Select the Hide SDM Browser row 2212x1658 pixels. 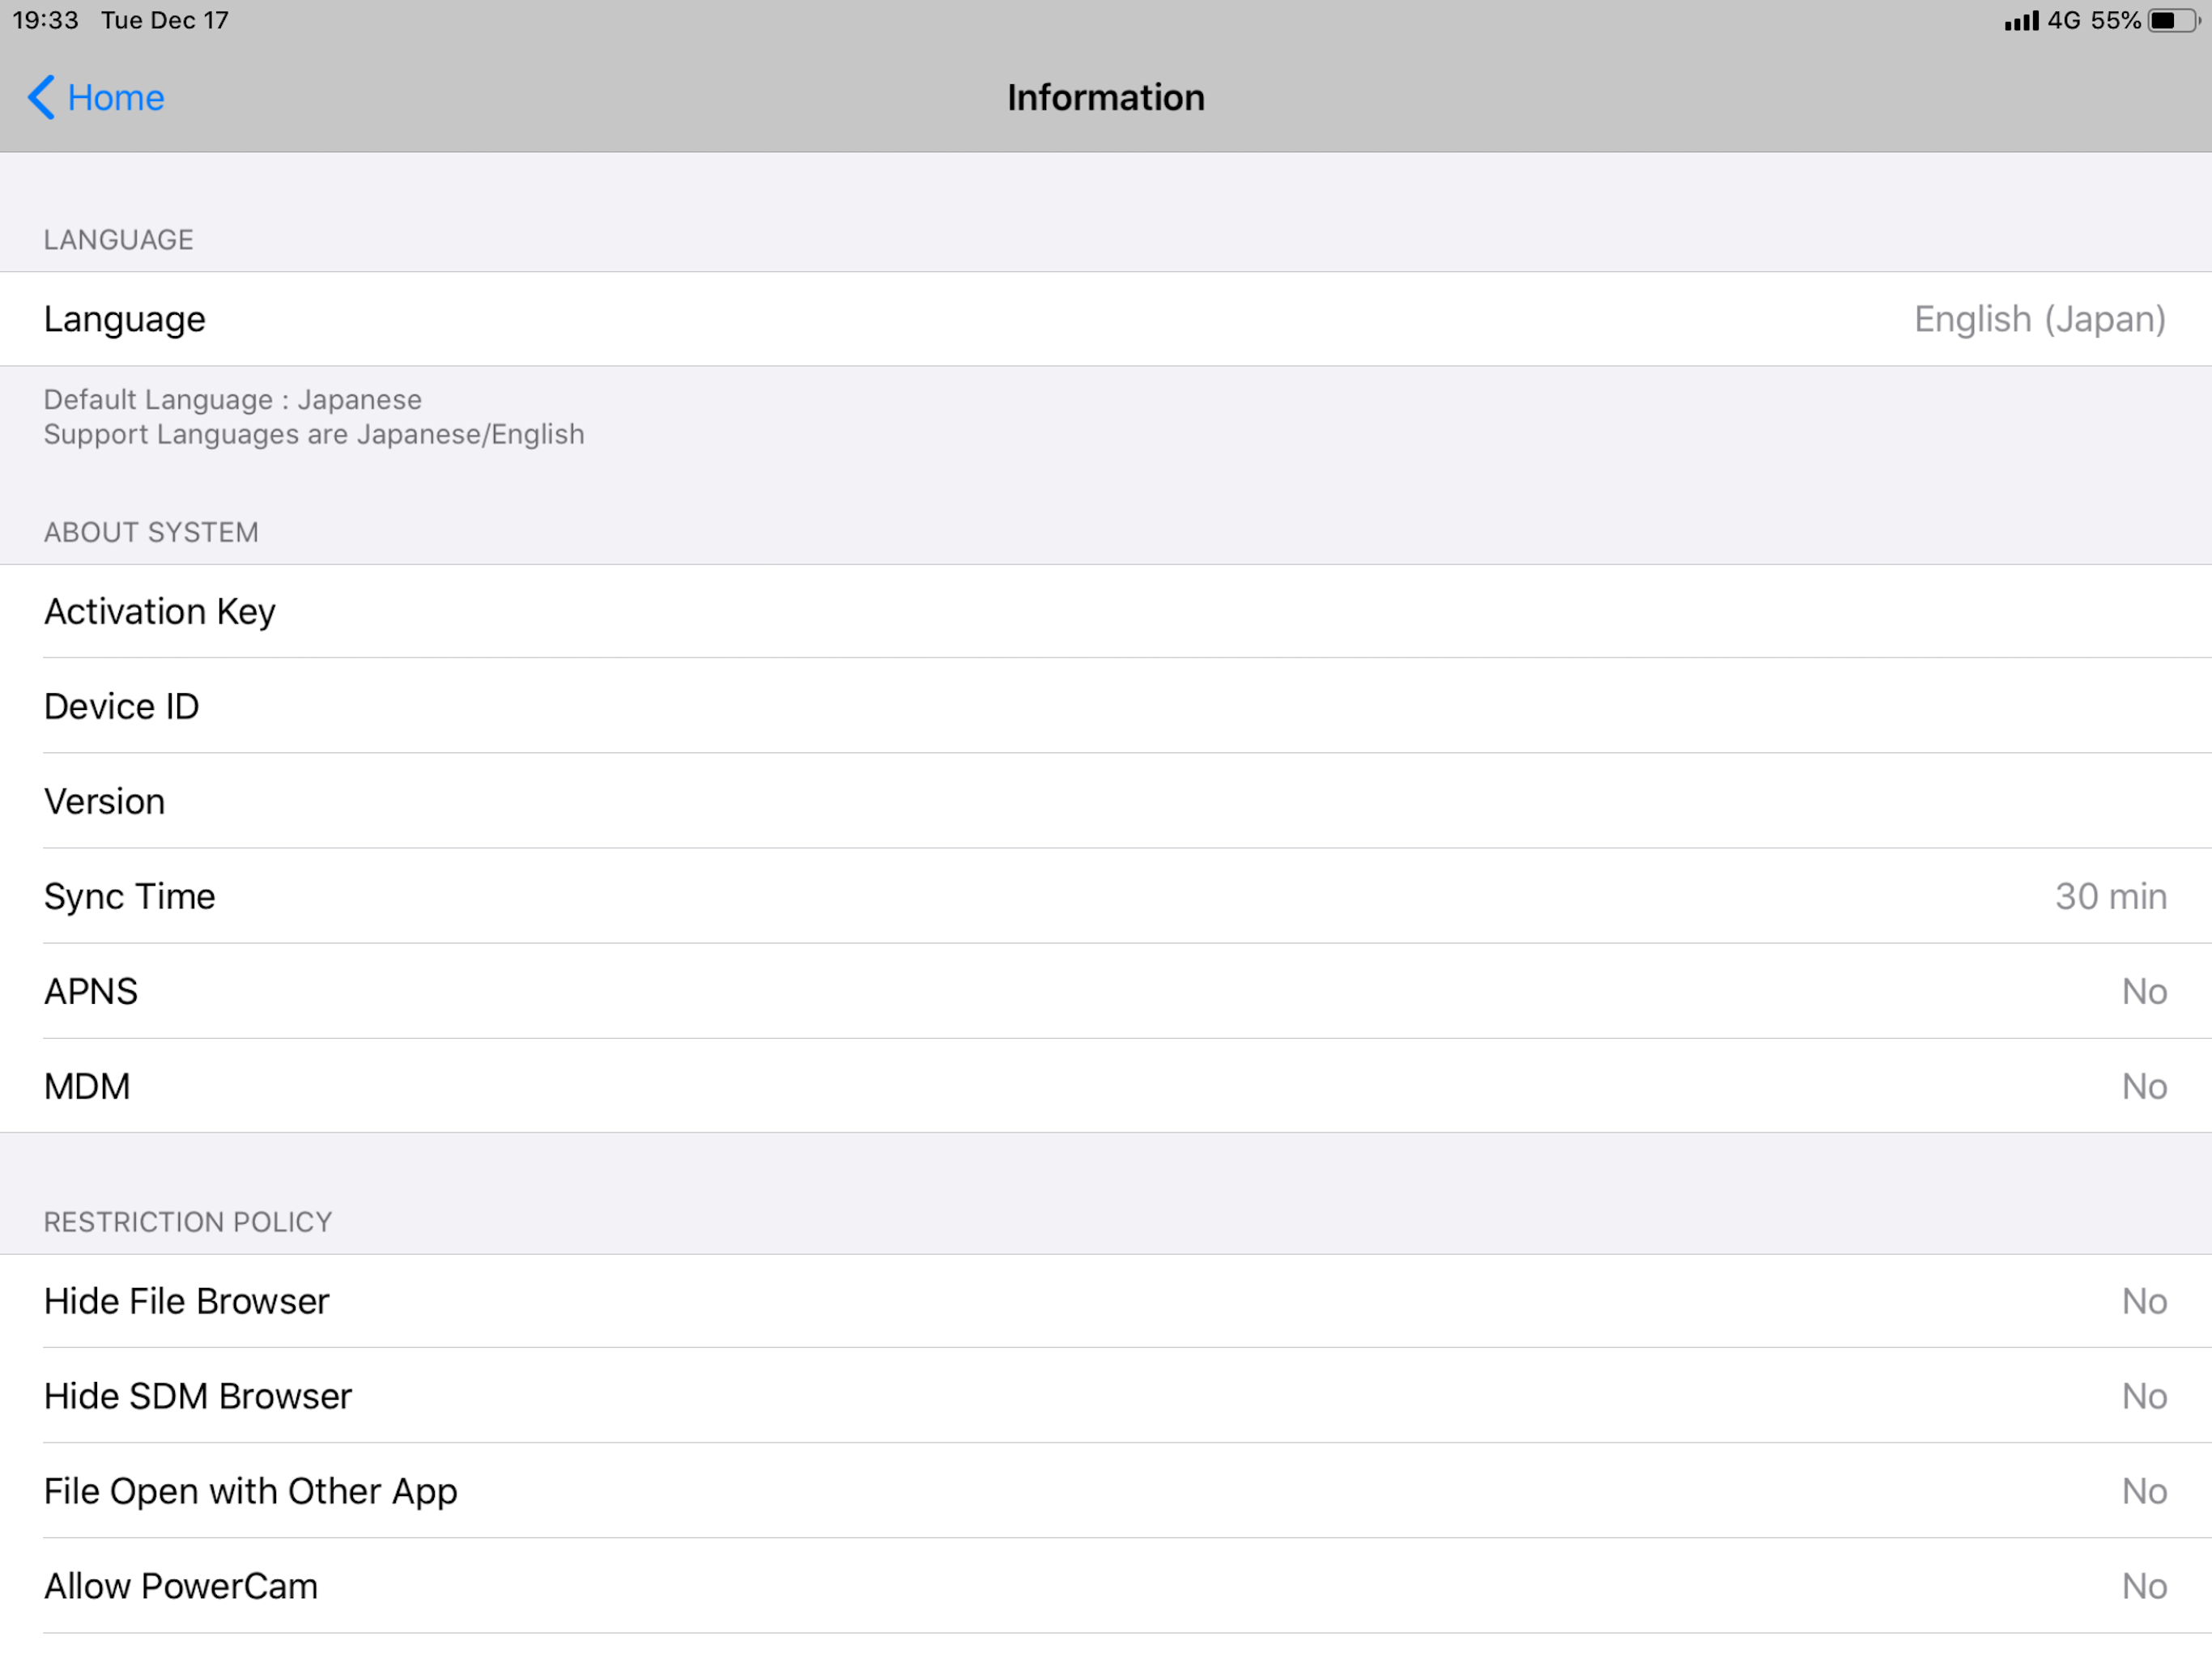point(1106,1396)
